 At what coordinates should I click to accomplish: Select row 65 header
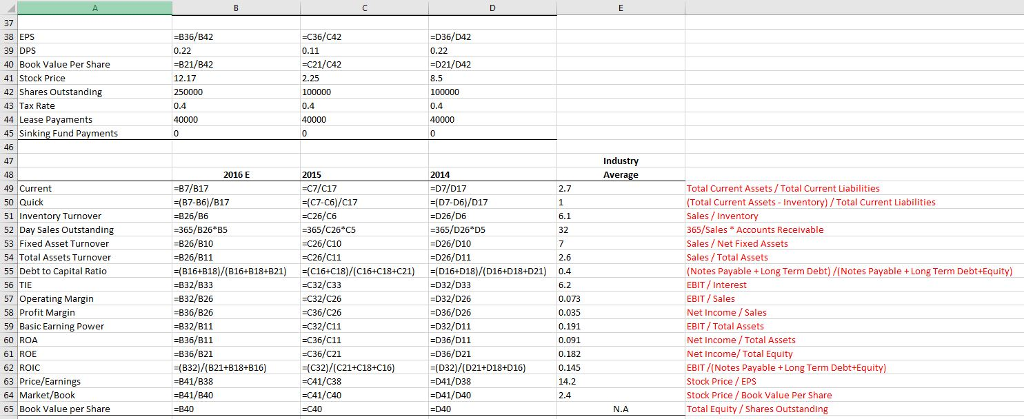click(x=8, y=409)
